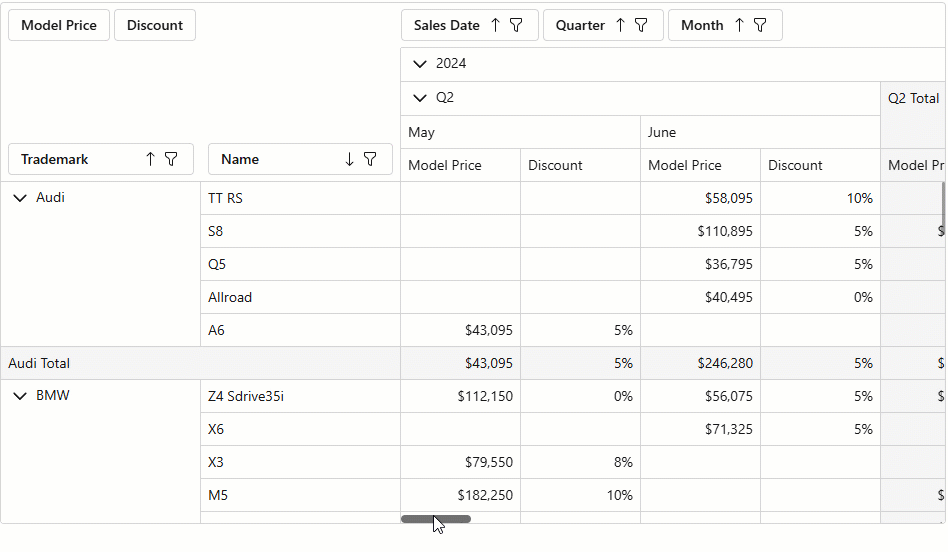The width and height of the screenshot is (948, 552).
Task: Click the Month sort arrow
Action: [739, 25]
